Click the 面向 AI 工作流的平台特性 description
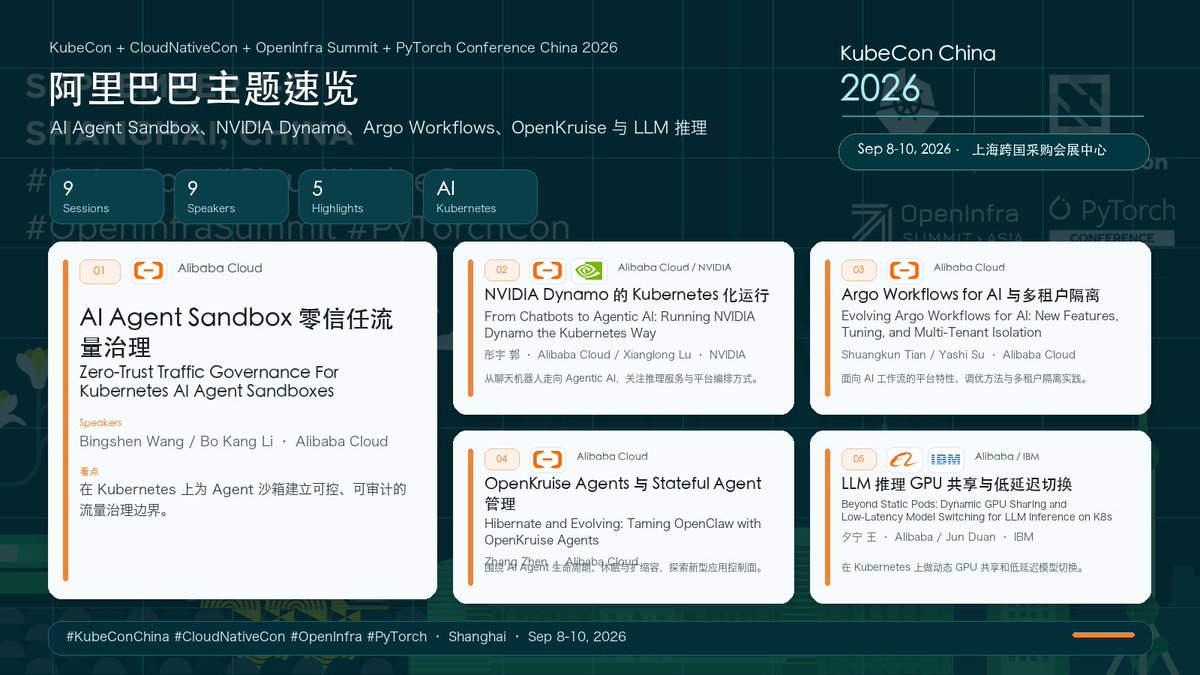This screenshot has height=675, width=1200. tap(965, 379)
